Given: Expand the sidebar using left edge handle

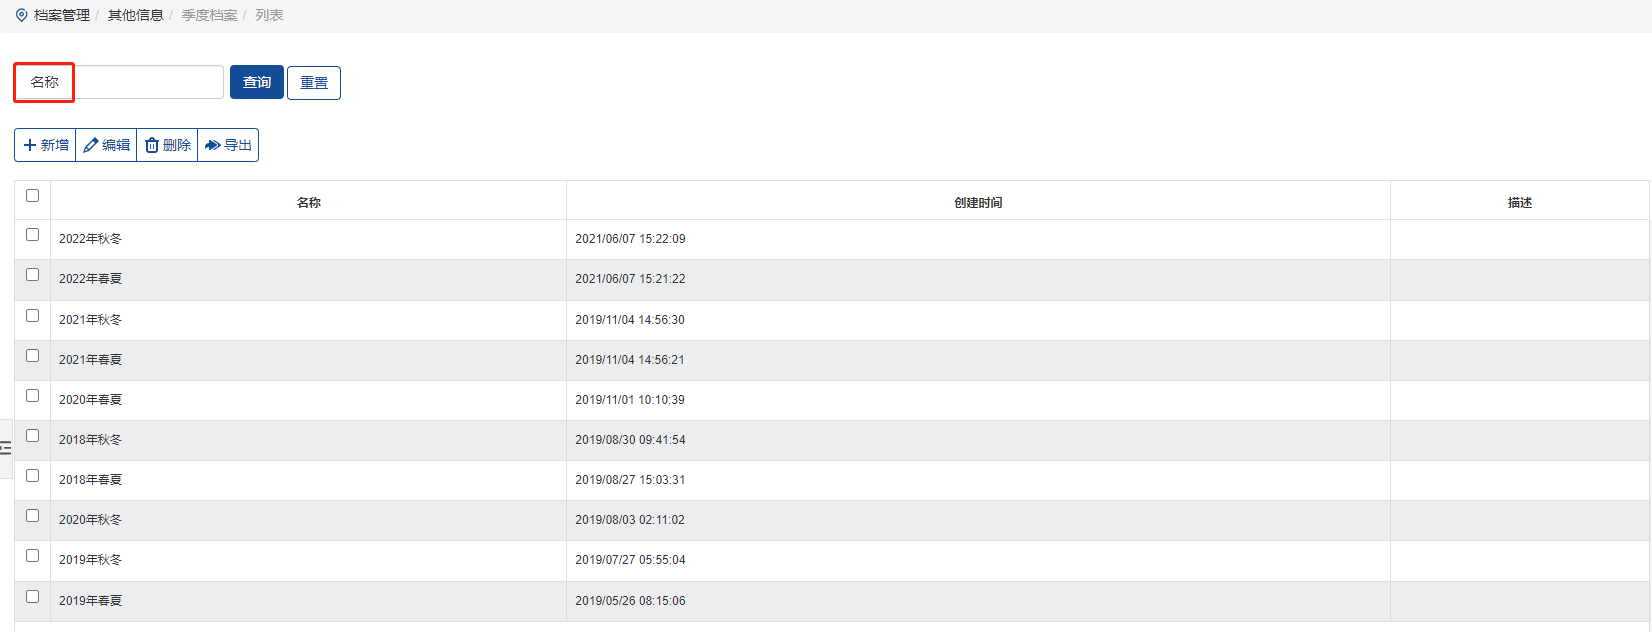Looking at the screenshot, I should point(6,448).
